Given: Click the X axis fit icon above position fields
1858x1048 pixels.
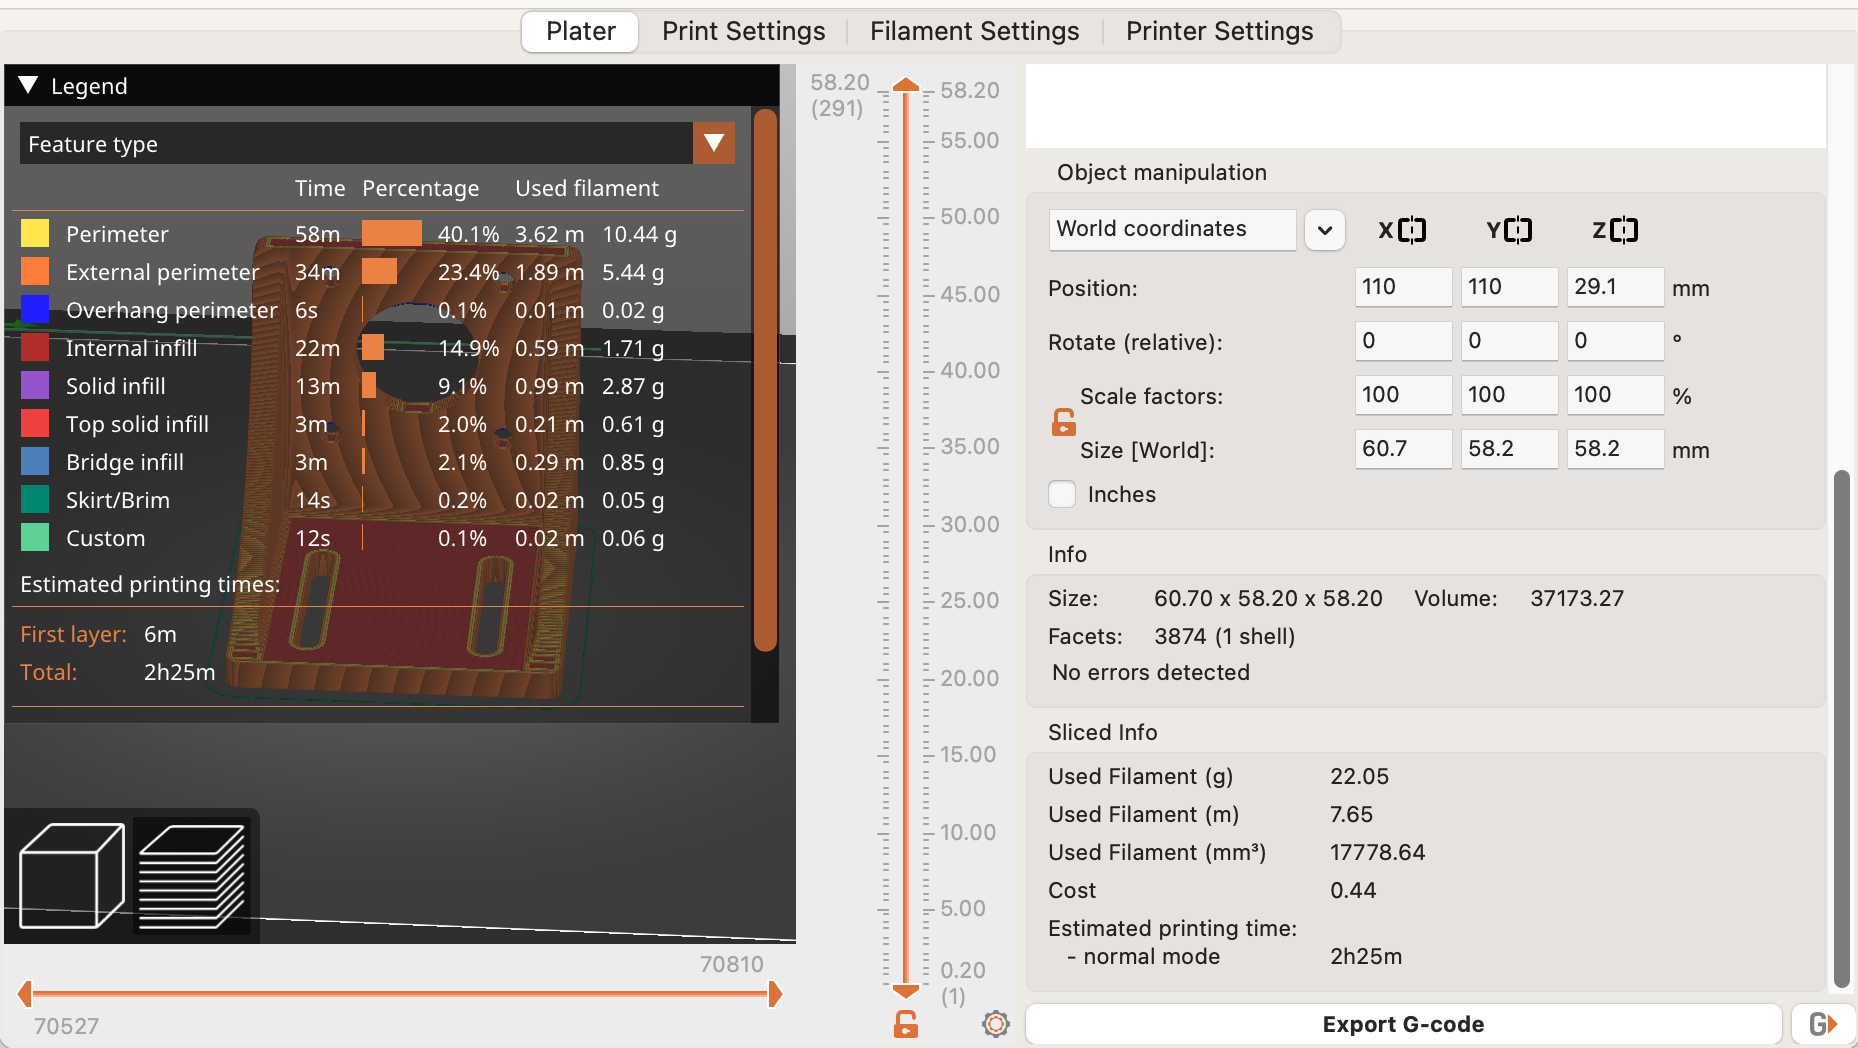Looking at the screenshot, I should [1410, 229].
